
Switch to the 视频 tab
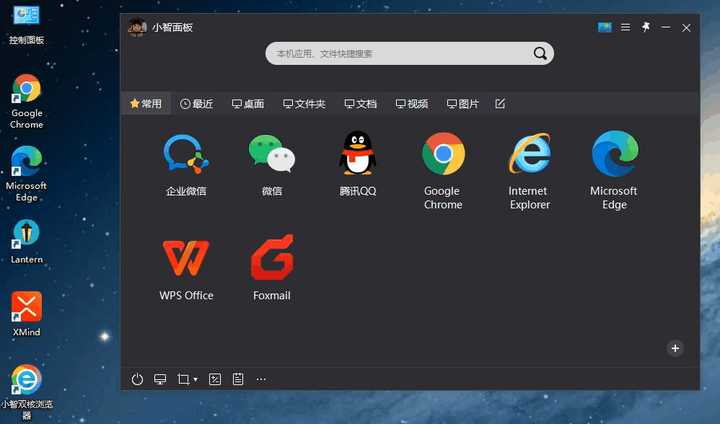point(411,104)
